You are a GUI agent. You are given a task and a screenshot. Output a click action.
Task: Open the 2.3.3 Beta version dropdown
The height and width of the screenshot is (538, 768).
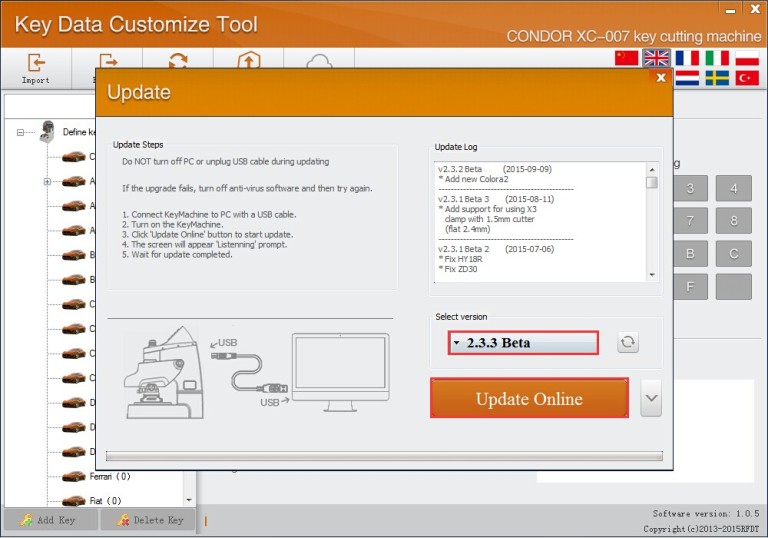click(x=523, y=342)
